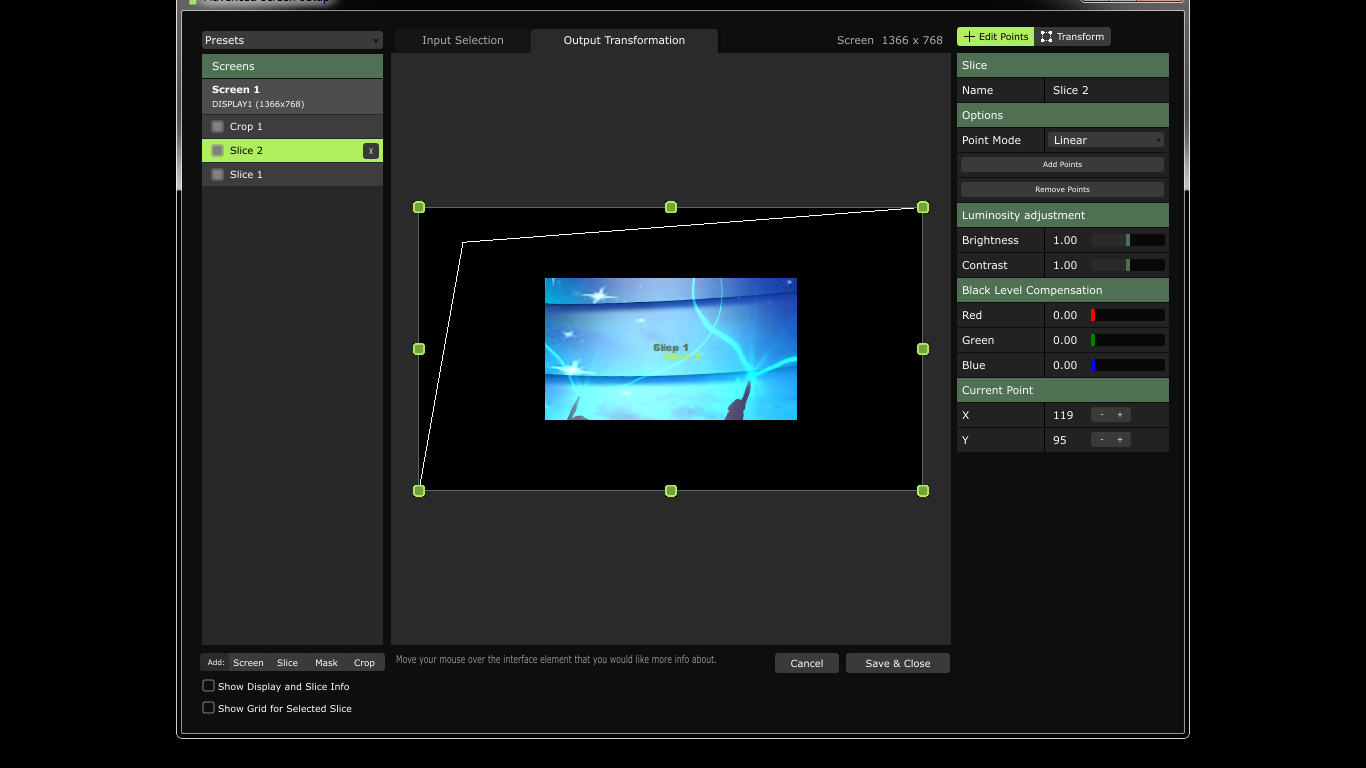Increase the X value of current point
This screenshot has height=768, width=1366.
pos(1120,415)
